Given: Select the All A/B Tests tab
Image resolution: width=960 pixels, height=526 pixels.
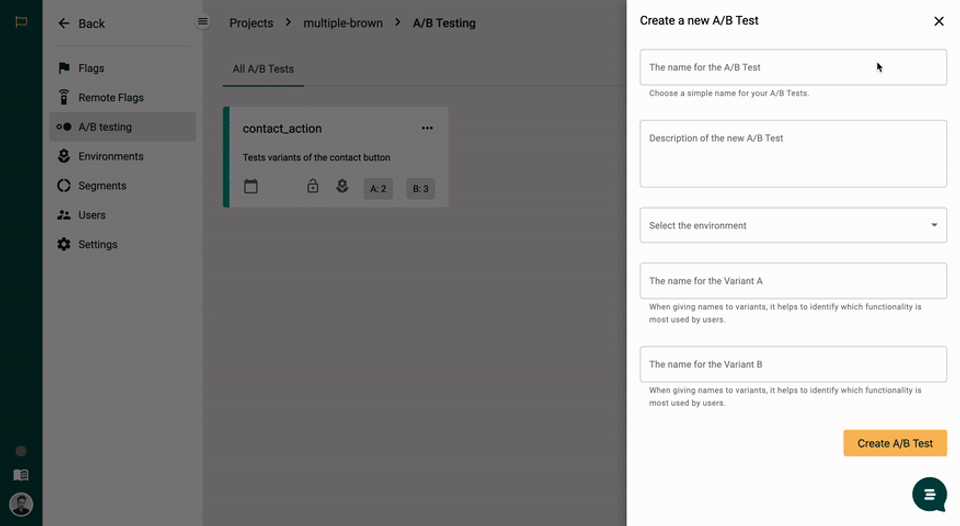Looking at the screenshot, I should 263,69.
